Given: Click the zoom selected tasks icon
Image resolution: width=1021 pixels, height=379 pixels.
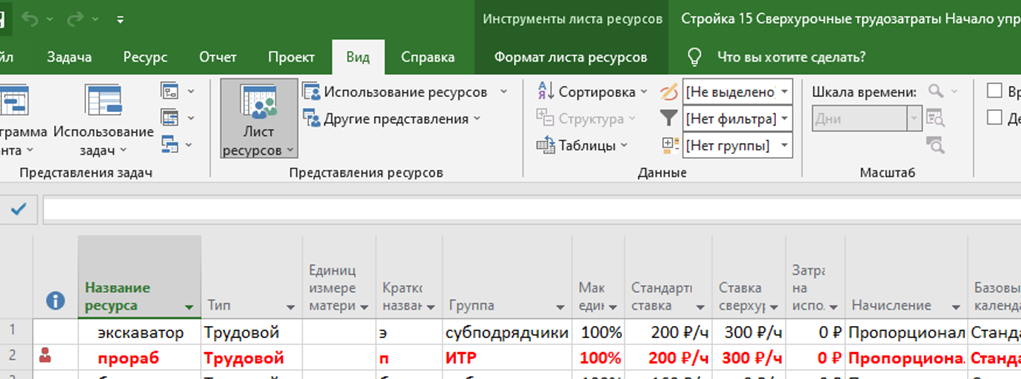Looking at the screenshot, I should pyautogui.click(x=936, y=145).
